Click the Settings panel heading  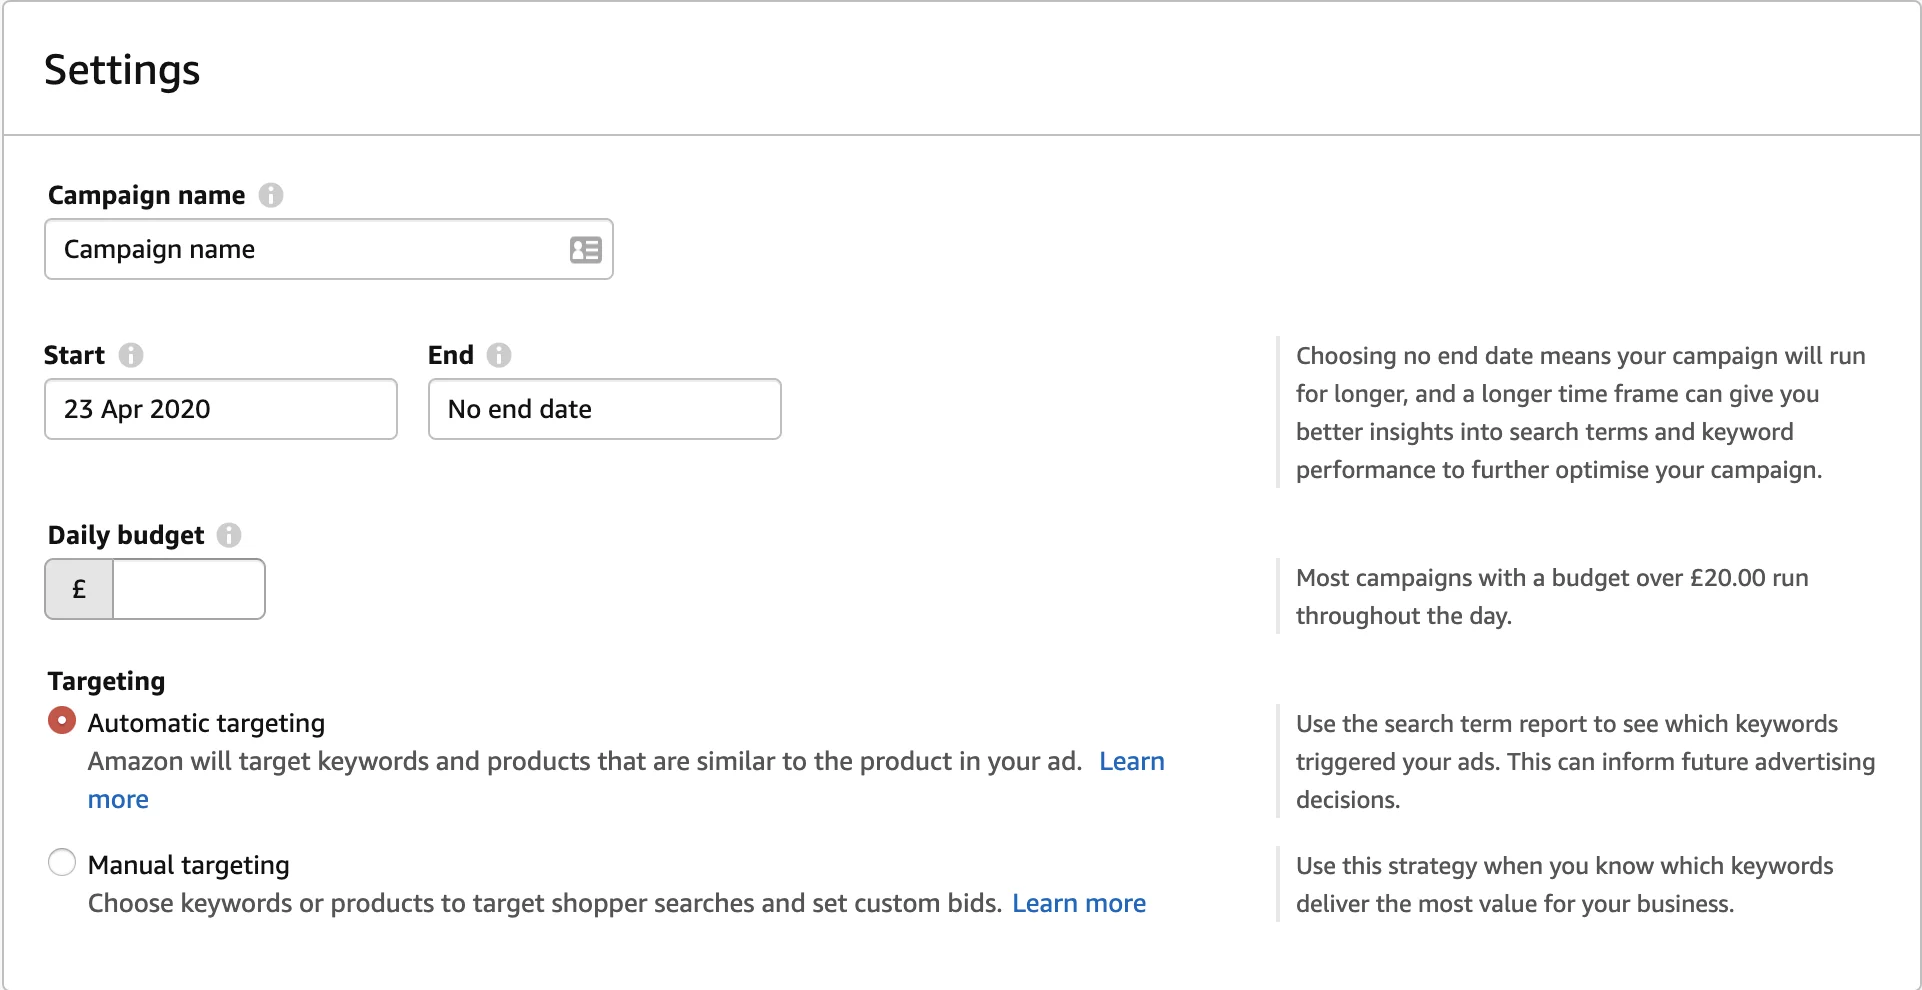[x=122, y=70]
